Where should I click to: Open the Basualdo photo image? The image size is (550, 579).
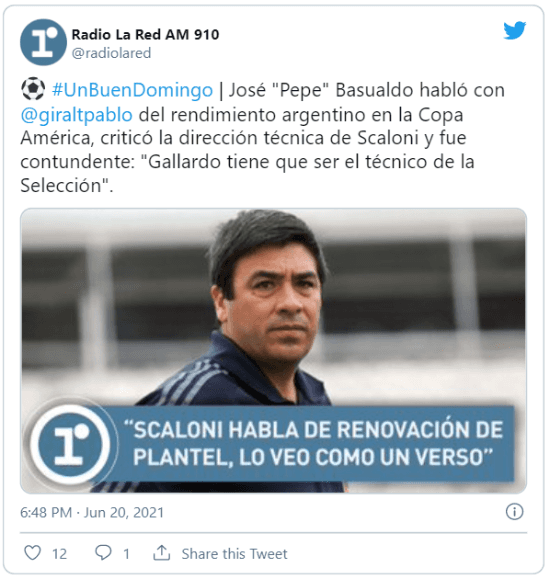click(x=273, y=351)
